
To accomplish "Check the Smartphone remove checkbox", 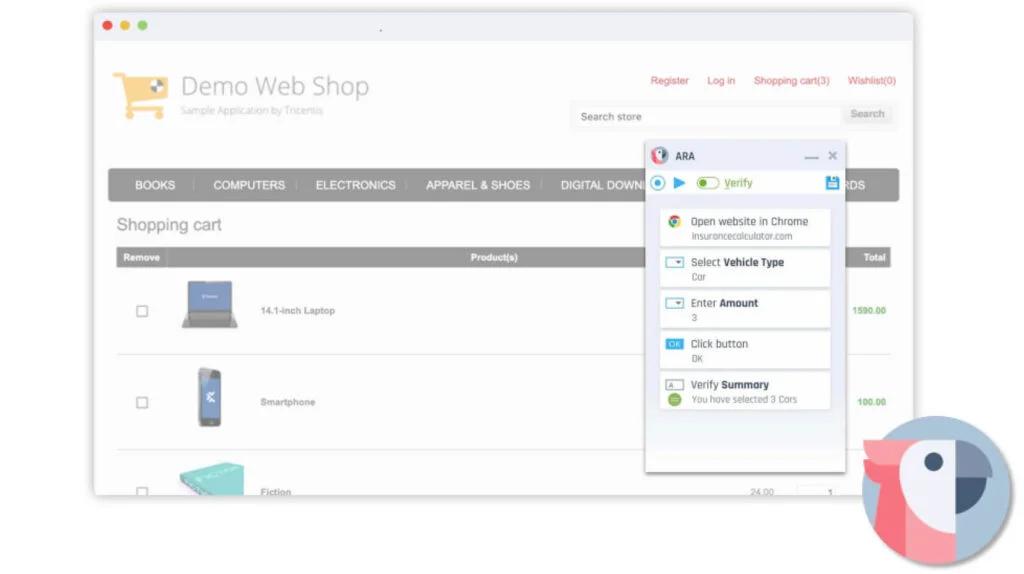I will (142, 402).
